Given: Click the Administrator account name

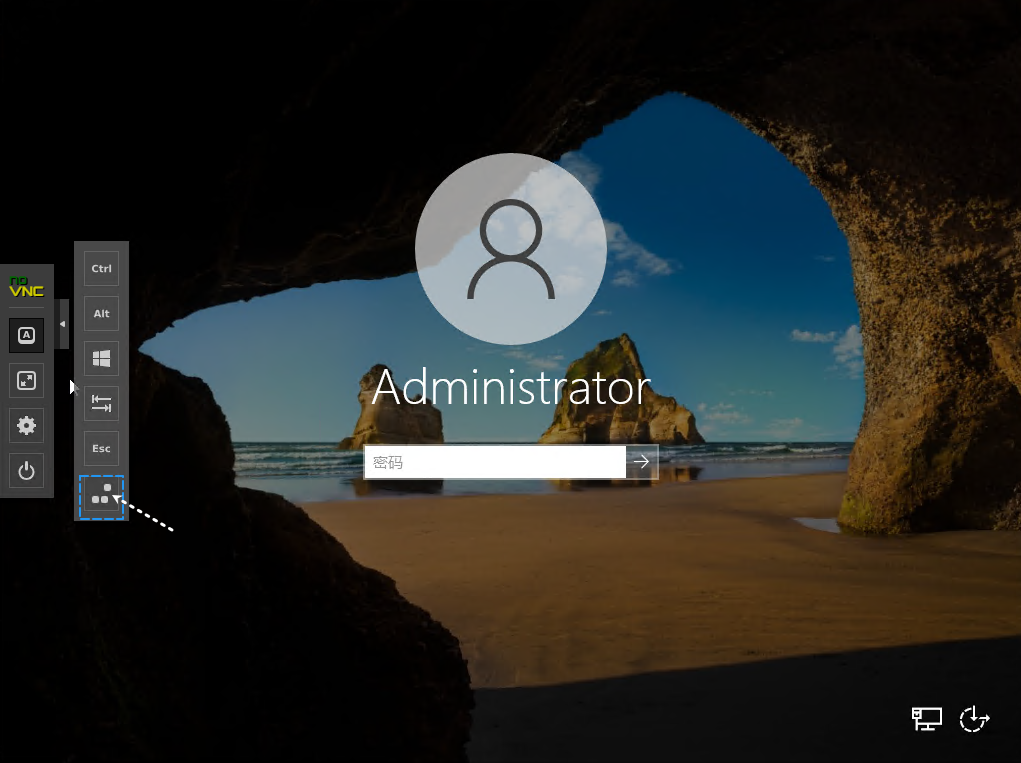Looking at the screenshot, I should pos(510,389).
